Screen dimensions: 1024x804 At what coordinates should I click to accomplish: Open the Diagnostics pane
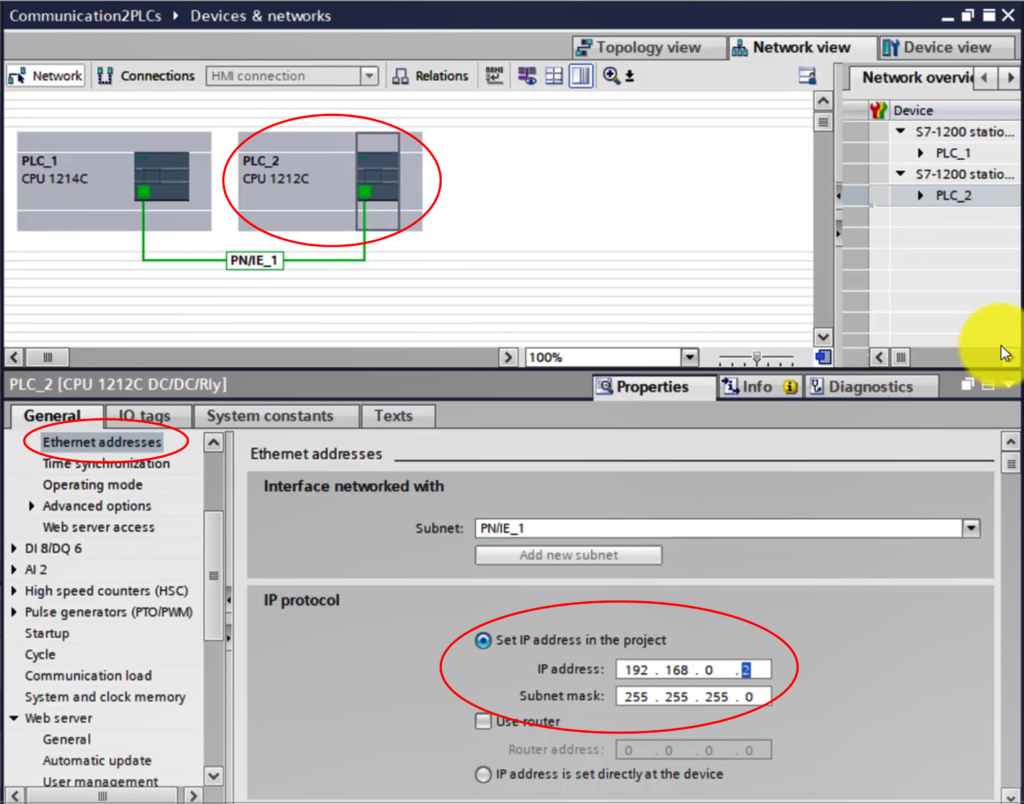pyautogui.click(x=866, y=386)
